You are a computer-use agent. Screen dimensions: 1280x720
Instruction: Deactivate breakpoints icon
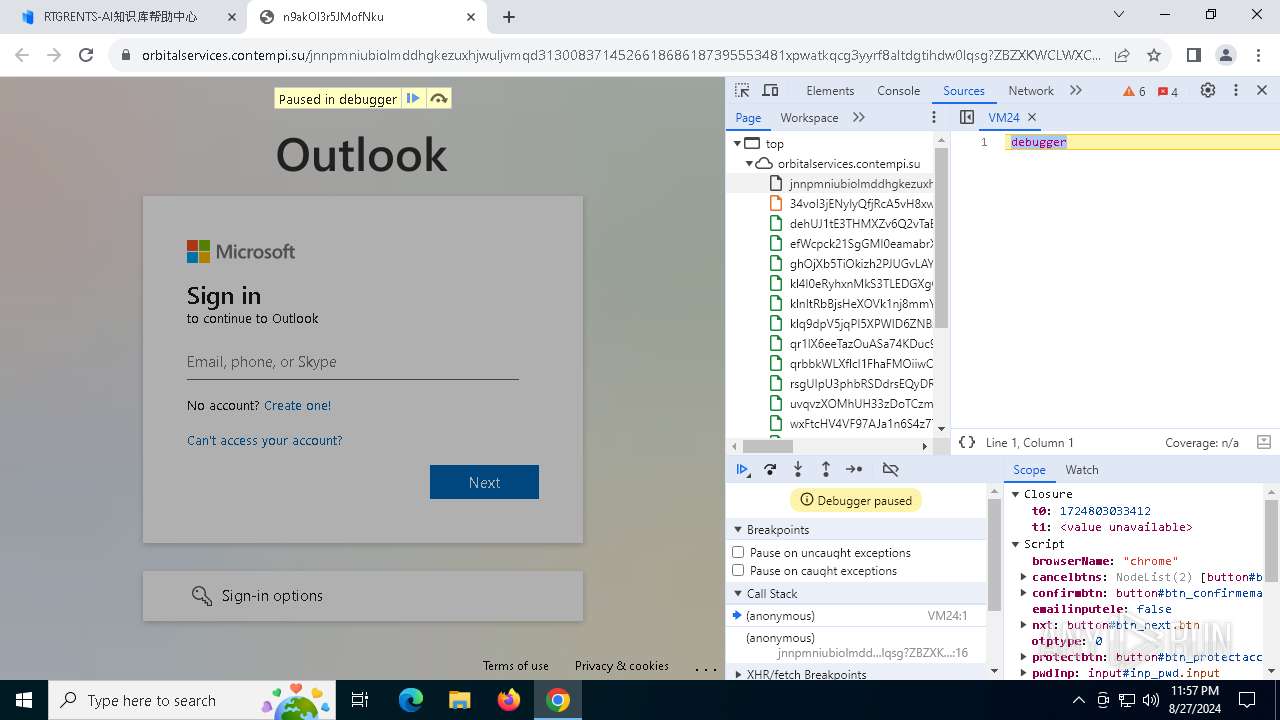click(890, 469)
